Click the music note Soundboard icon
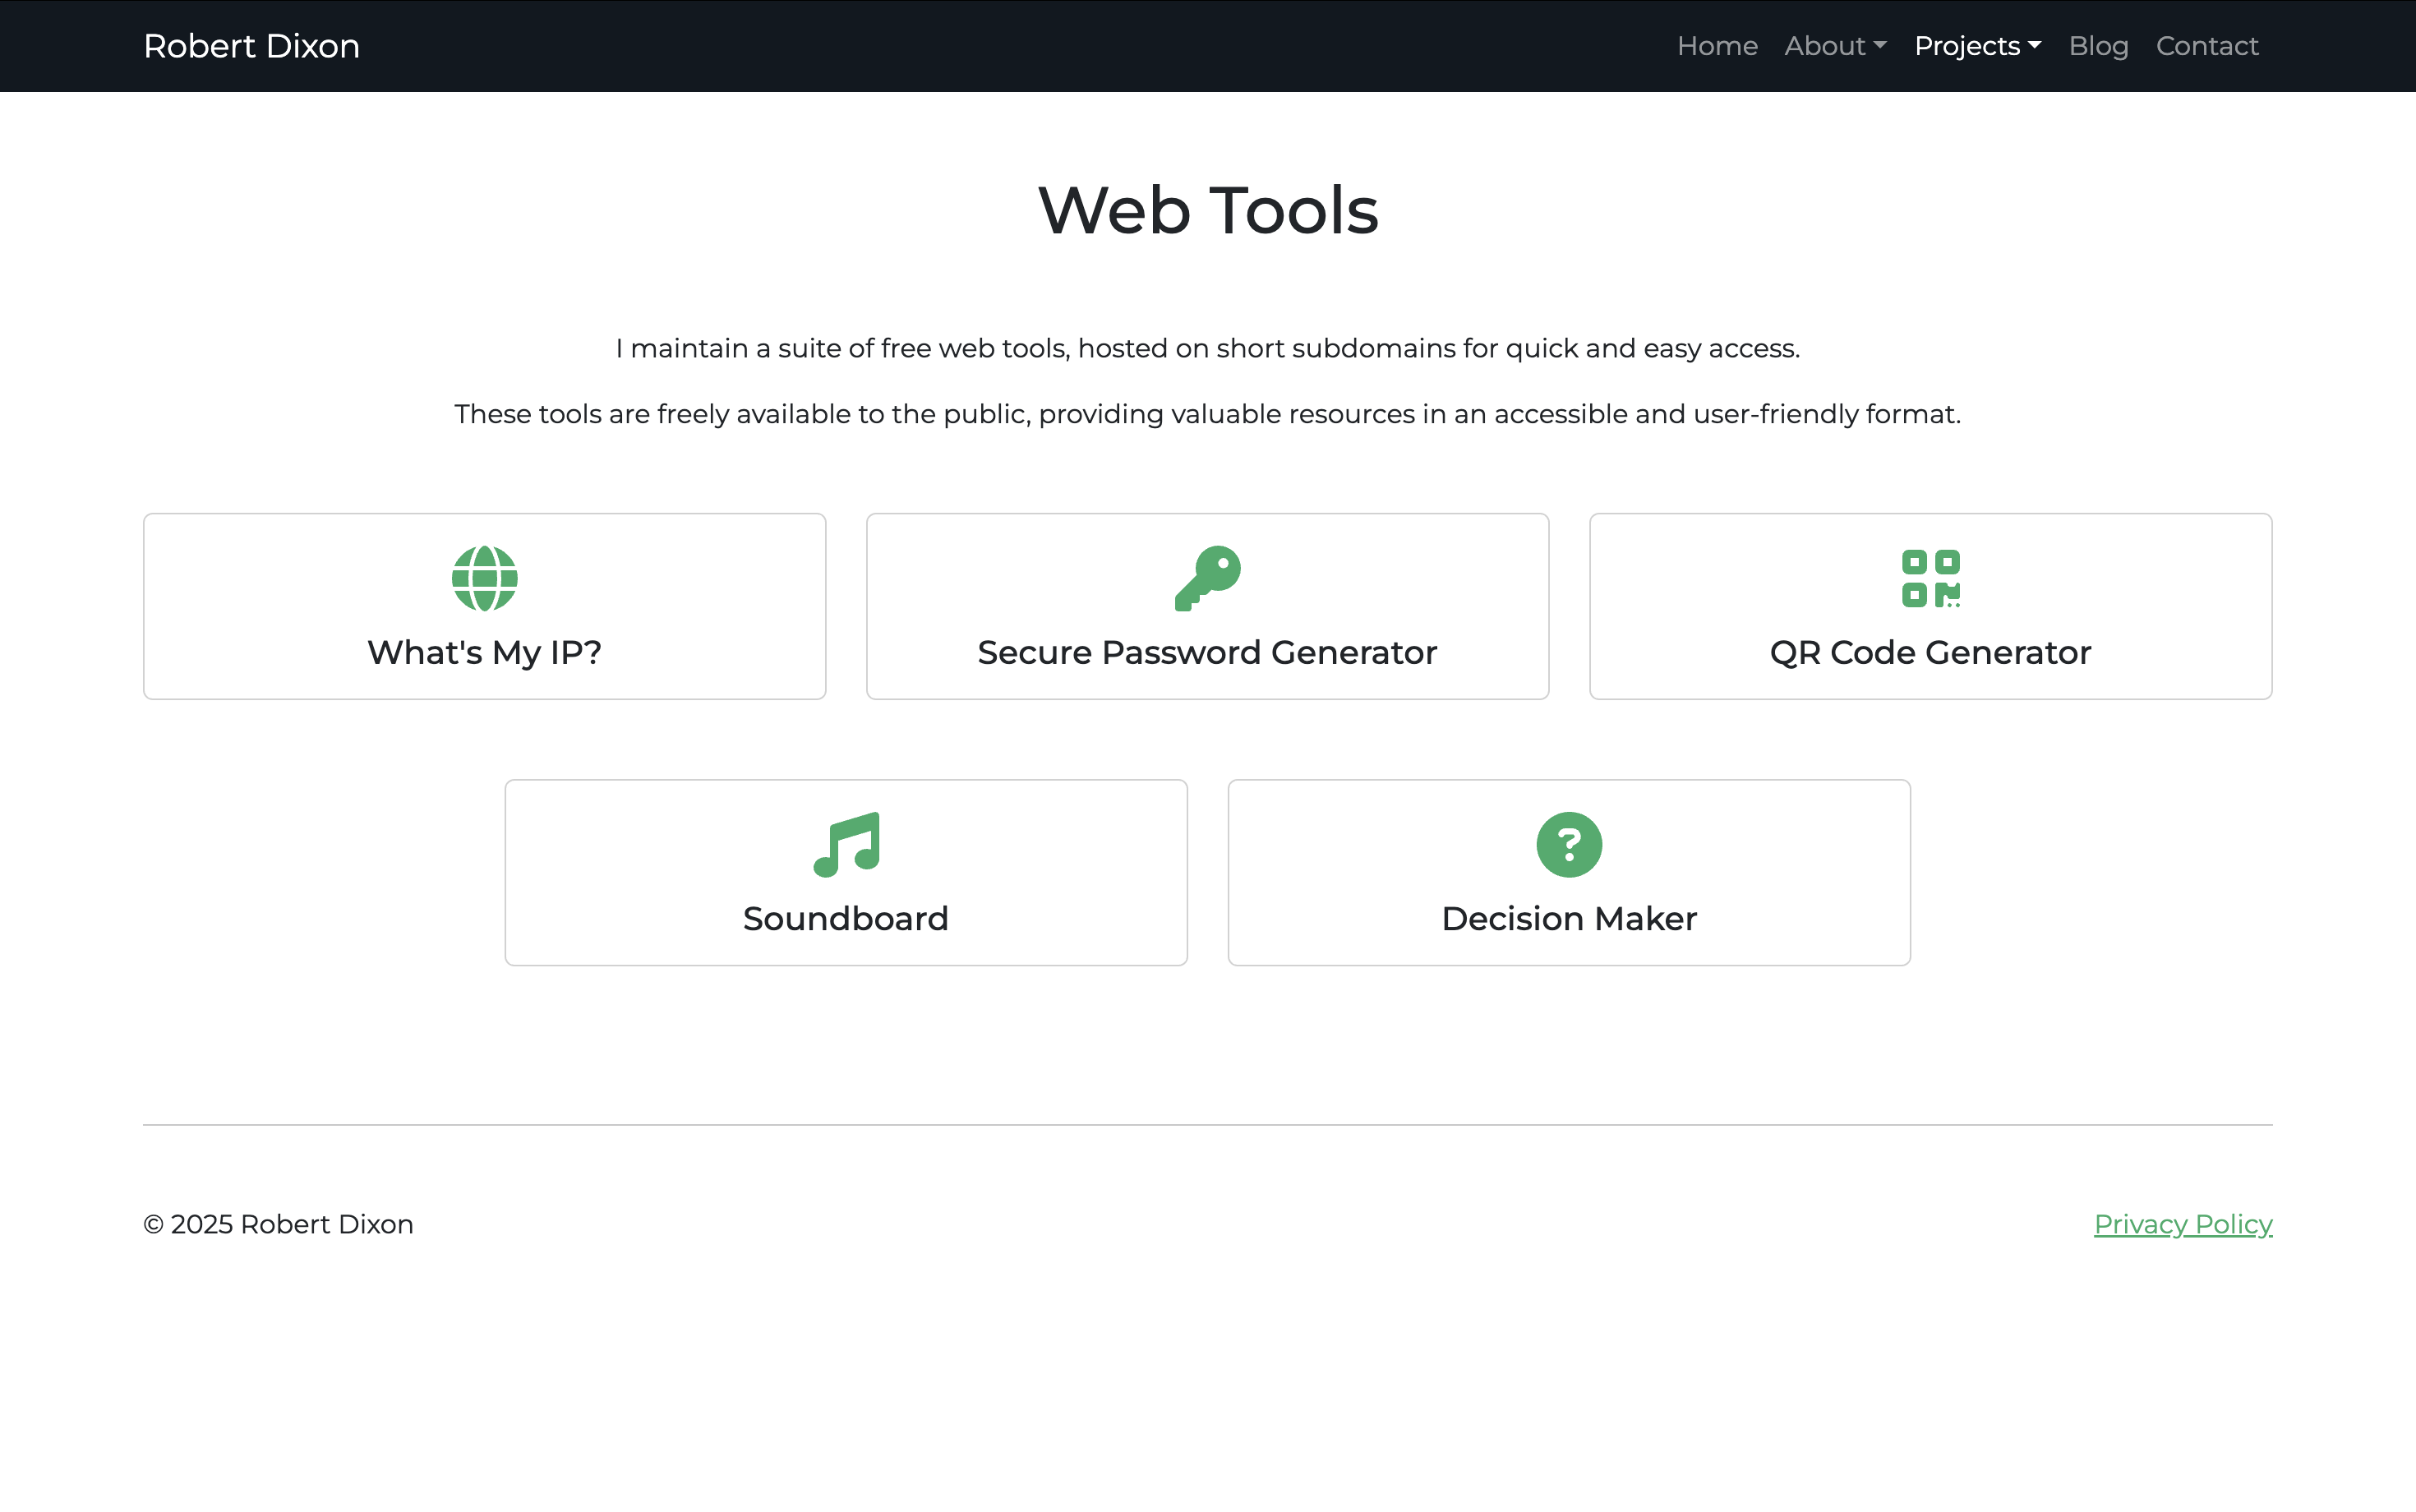Image resolution: width=2416 pixels, height=1512 pixels. point(846,845)
